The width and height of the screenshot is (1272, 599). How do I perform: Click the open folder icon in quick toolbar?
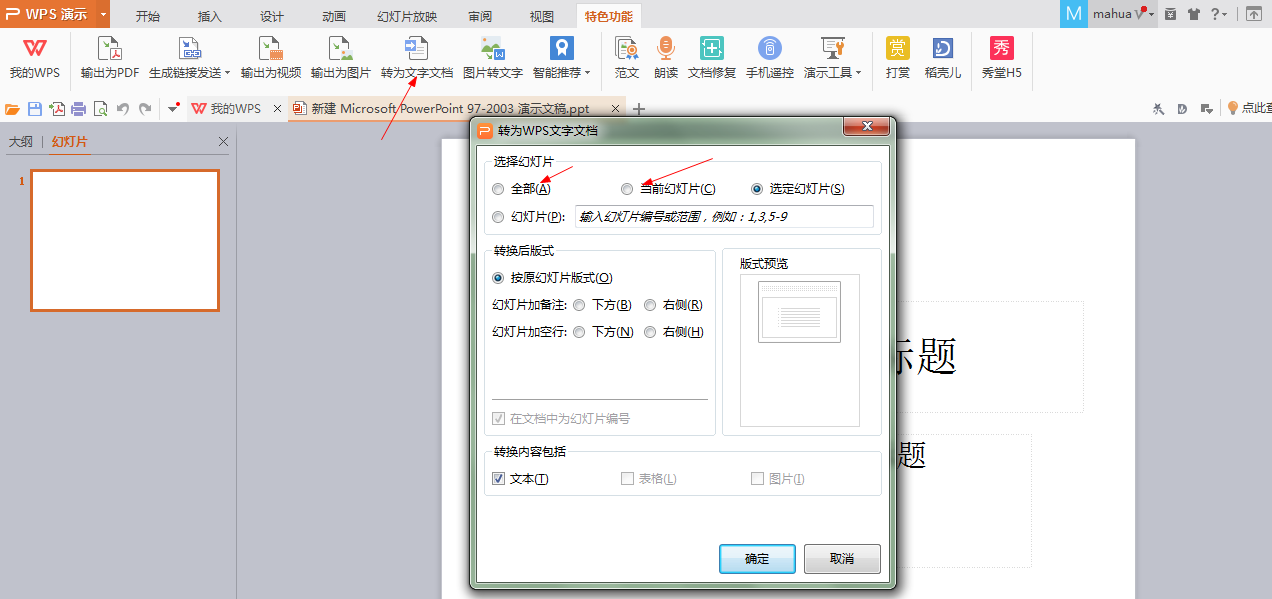click(13, 108)
